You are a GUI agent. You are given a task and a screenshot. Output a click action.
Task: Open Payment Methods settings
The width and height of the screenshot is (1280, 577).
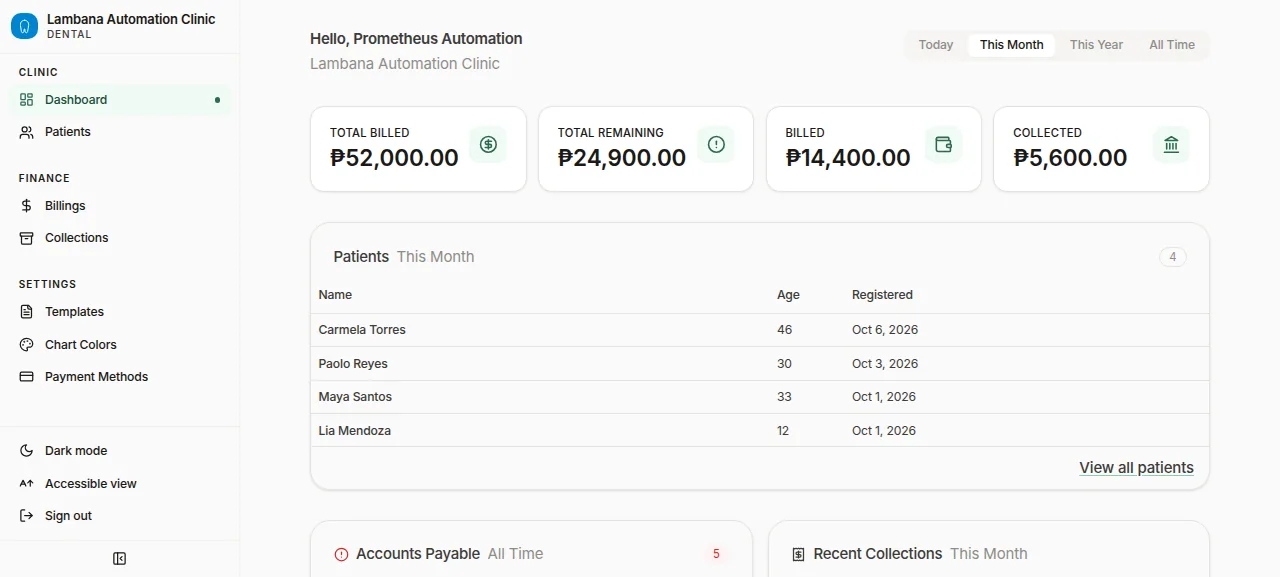(120, 377)
